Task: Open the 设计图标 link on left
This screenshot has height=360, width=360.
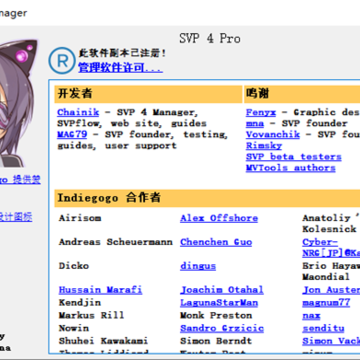Action: pos(16,217)
